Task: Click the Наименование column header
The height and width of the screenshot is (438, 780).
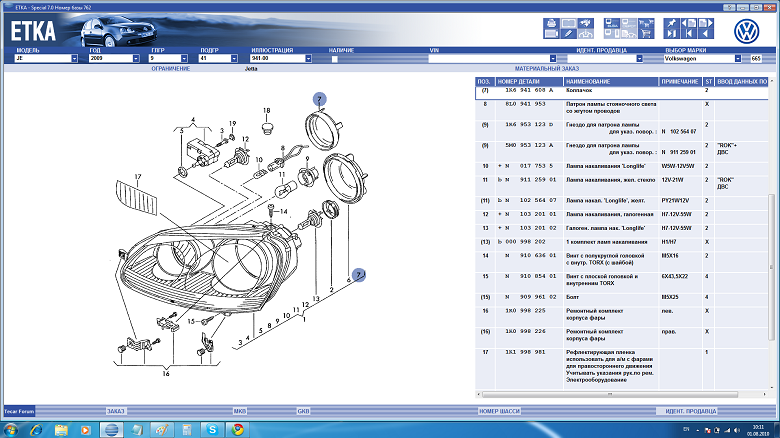Action: point(611,81)
